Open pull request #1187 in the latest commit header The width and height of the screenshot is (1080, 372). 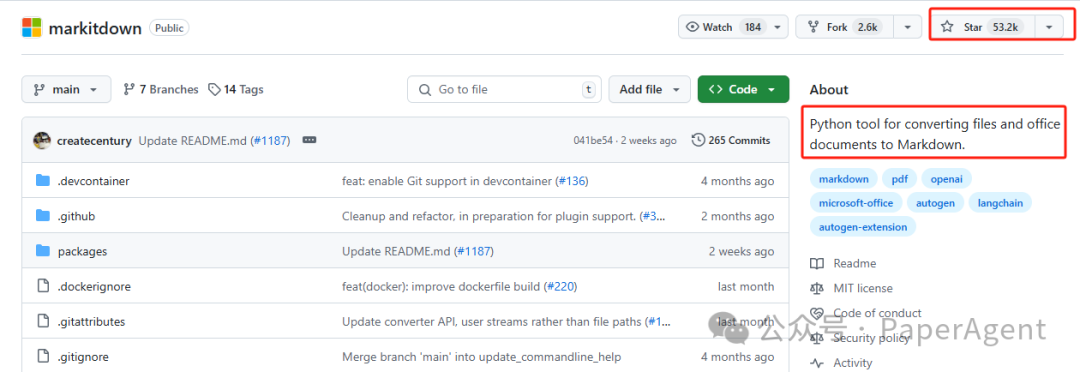pos(271,141)
